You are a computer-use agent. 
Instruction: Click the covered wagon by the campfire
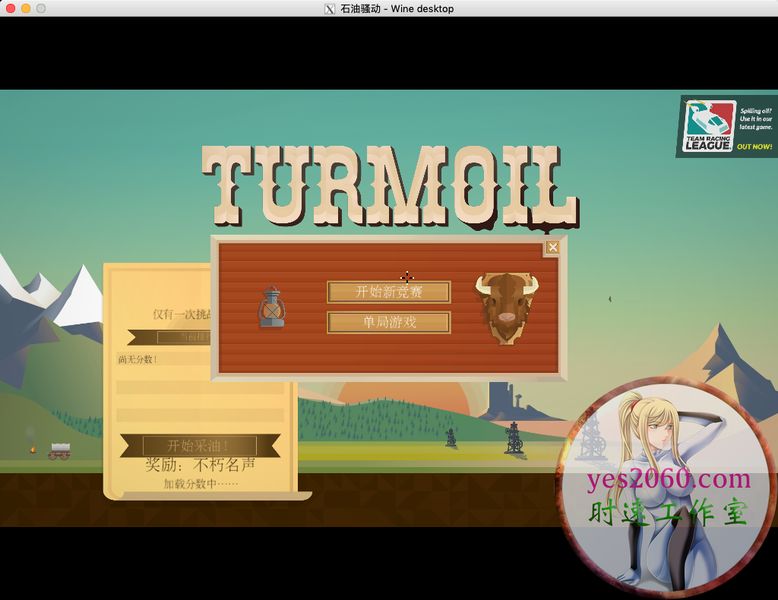60,450
